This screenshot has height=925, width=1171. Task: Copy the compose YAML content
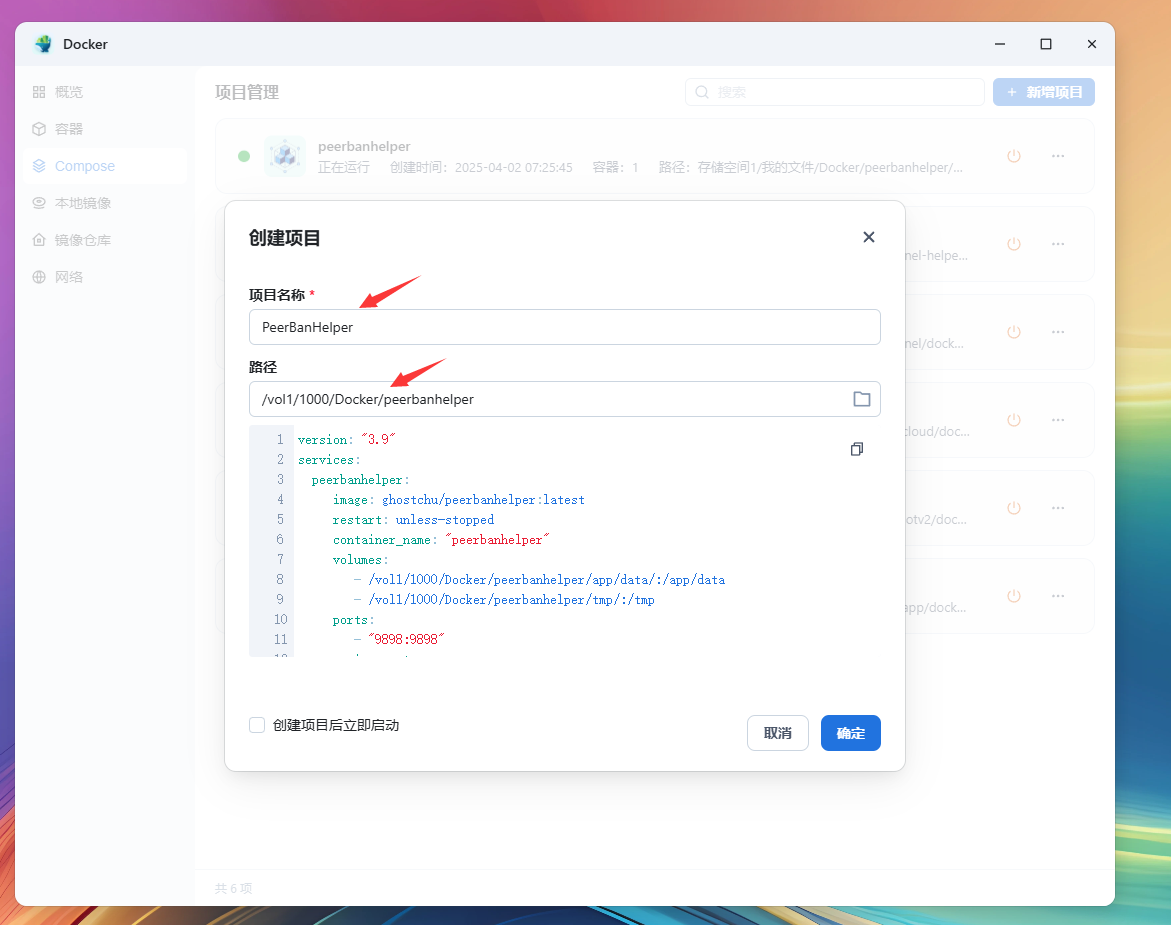pos(857,449)
